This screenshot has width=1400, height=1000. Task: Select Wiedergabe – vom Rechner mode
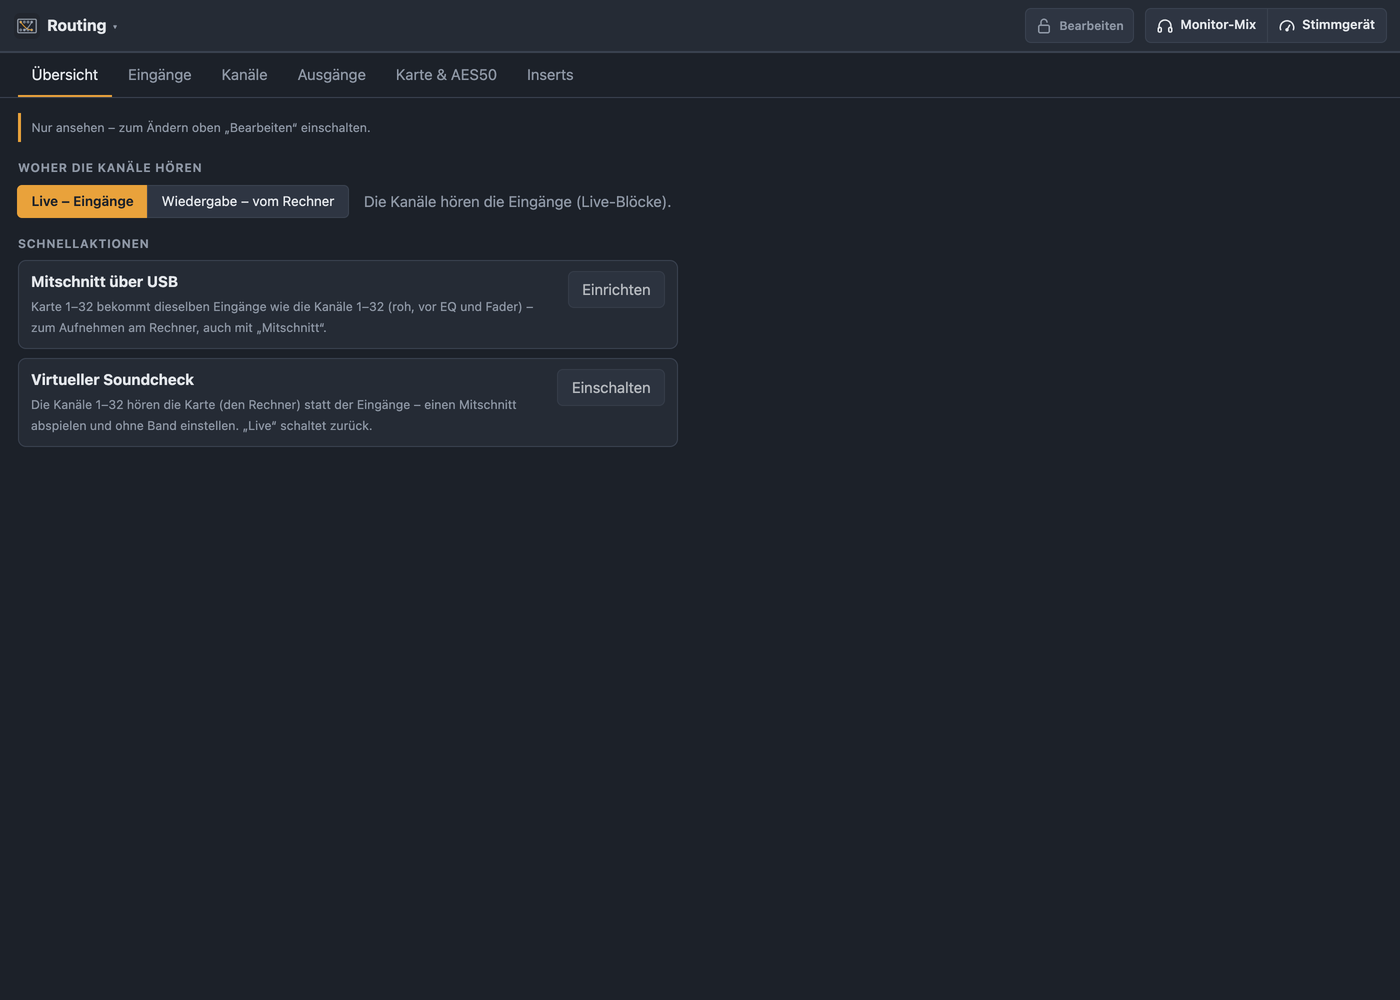[x=248, y=201]
